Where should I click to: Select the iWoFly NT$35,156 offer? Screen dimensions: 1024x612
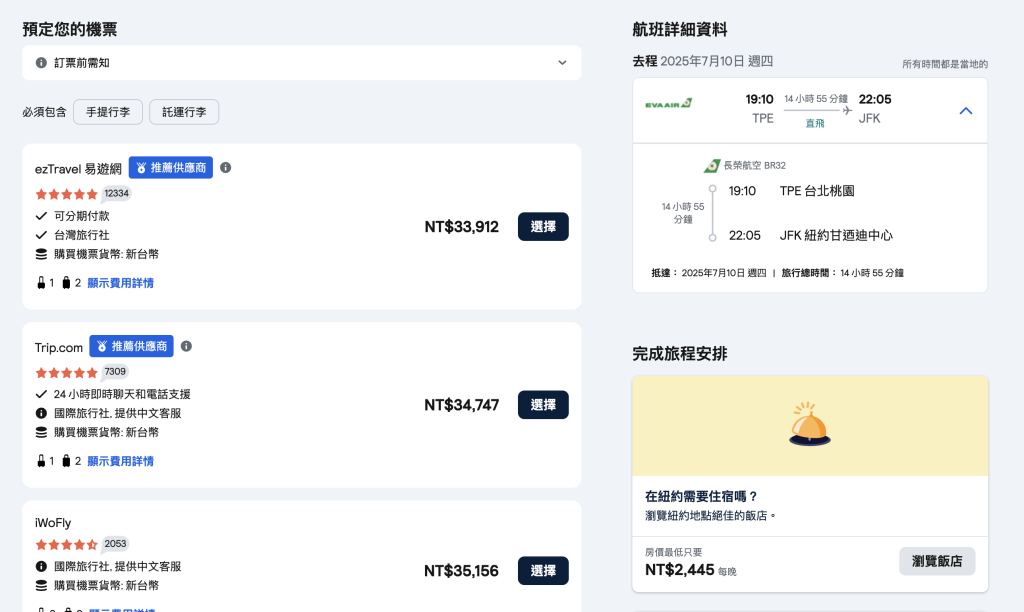(543, 571)
